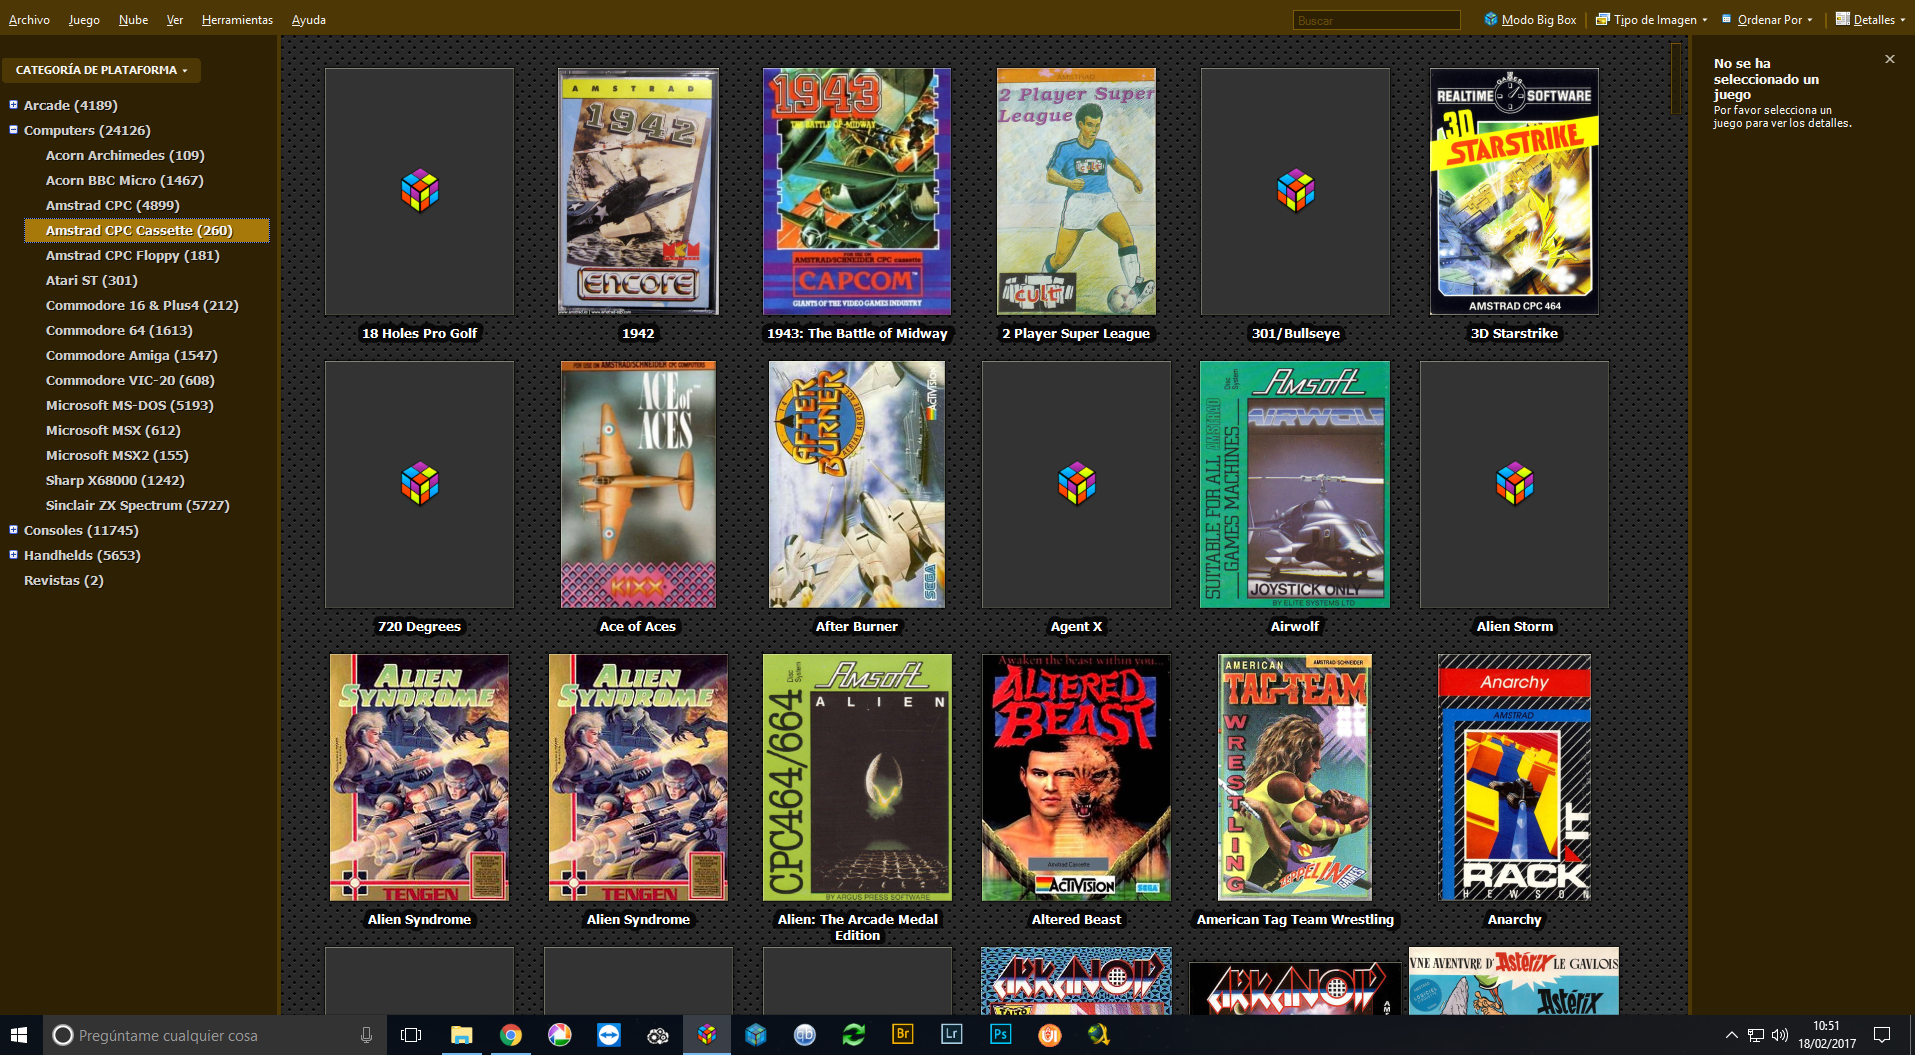The height and width of the screenshot is (1055, 1915).
Task: Open the Juego menu
Action: point(84,19)
